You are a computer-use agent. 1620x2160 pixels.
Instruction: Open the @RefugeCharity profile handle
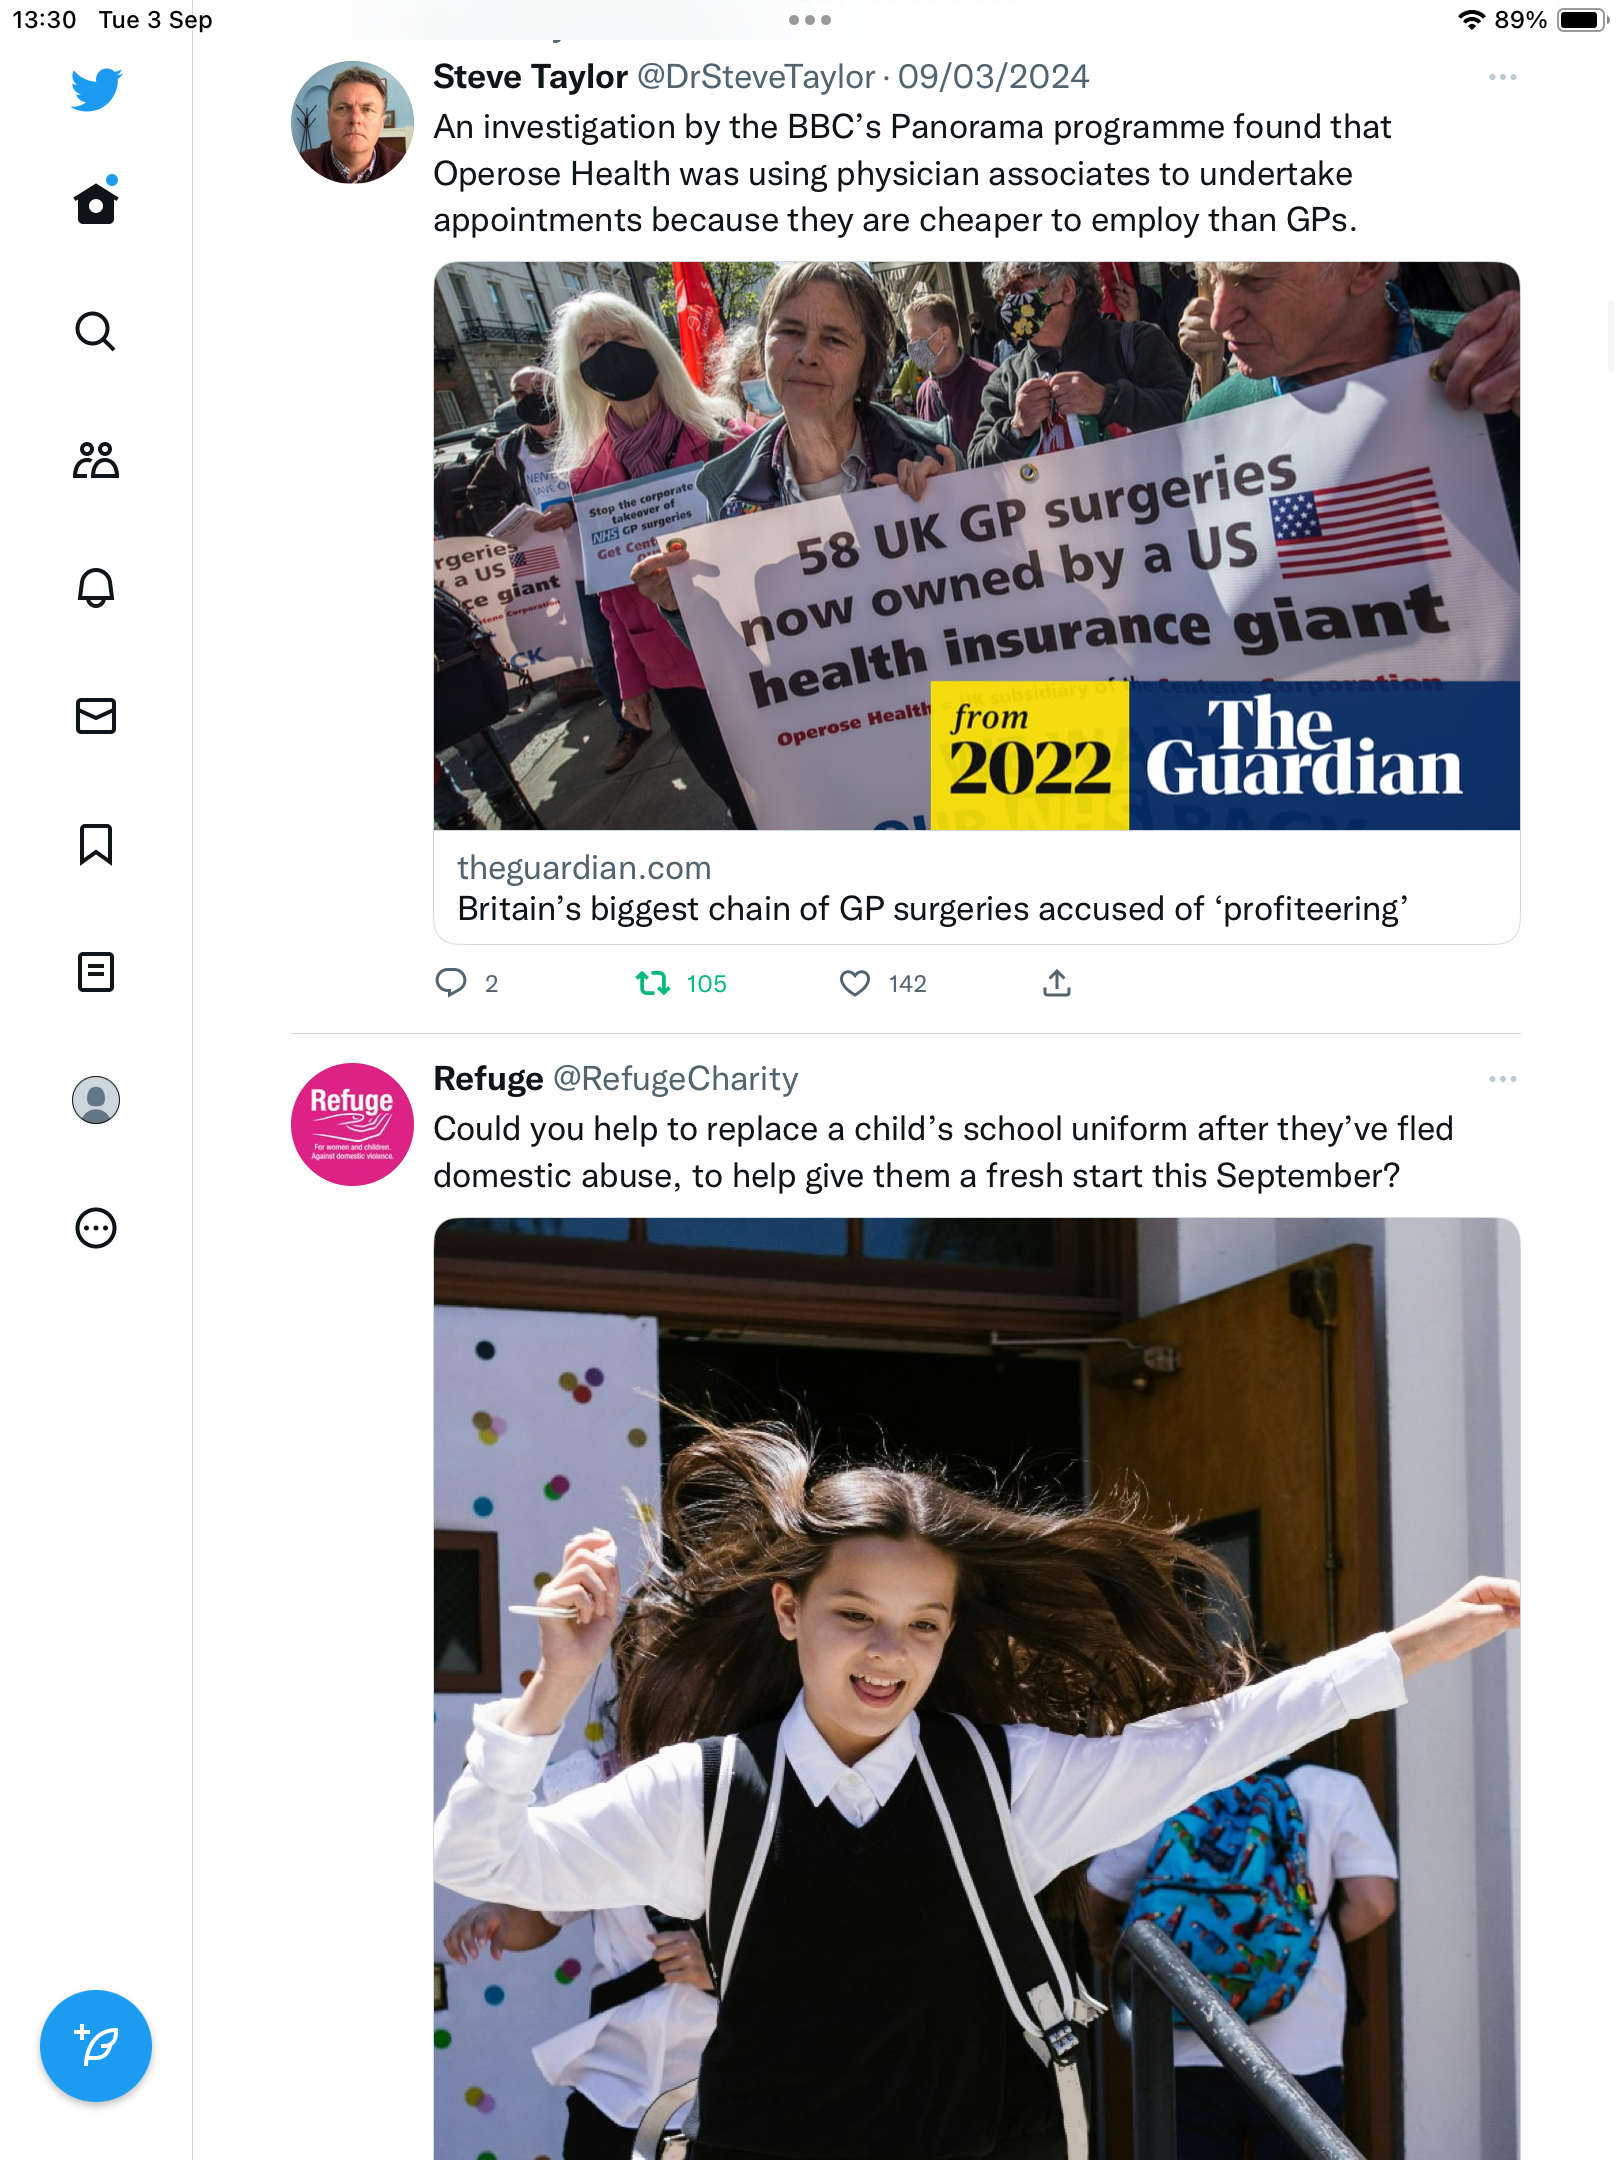[676, 1079]
